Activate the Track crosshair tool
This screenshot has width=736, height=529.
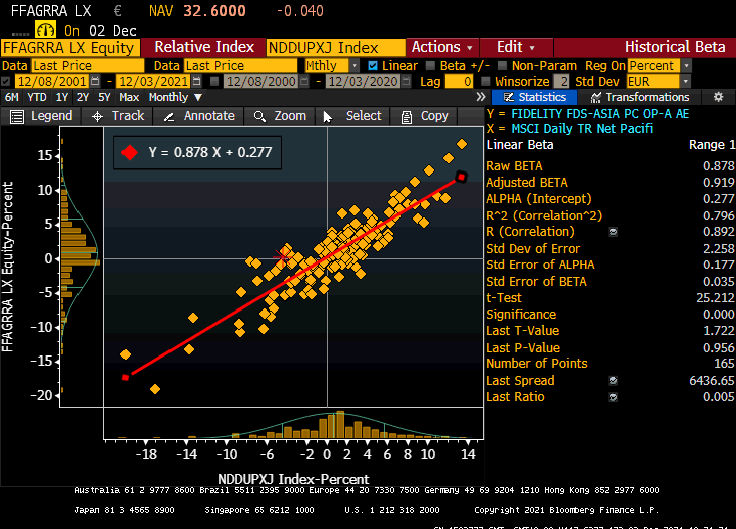tap(98, 116)
